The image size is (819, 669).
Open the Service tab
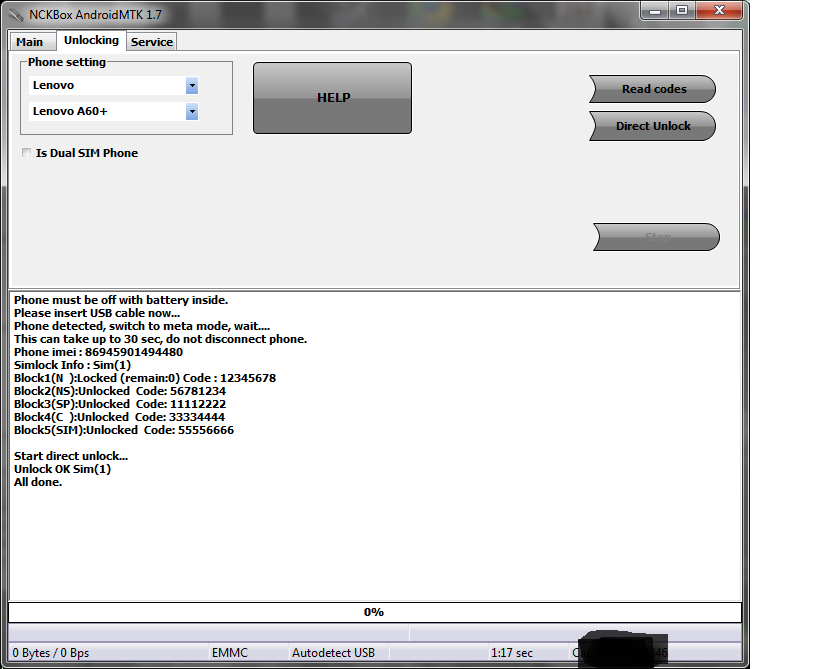(x=152, y=42)
